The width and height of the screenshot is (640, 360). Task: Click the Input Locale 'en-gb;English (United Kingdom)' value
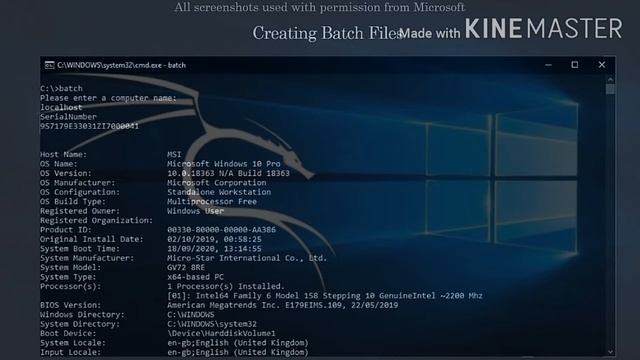point(238,352)
